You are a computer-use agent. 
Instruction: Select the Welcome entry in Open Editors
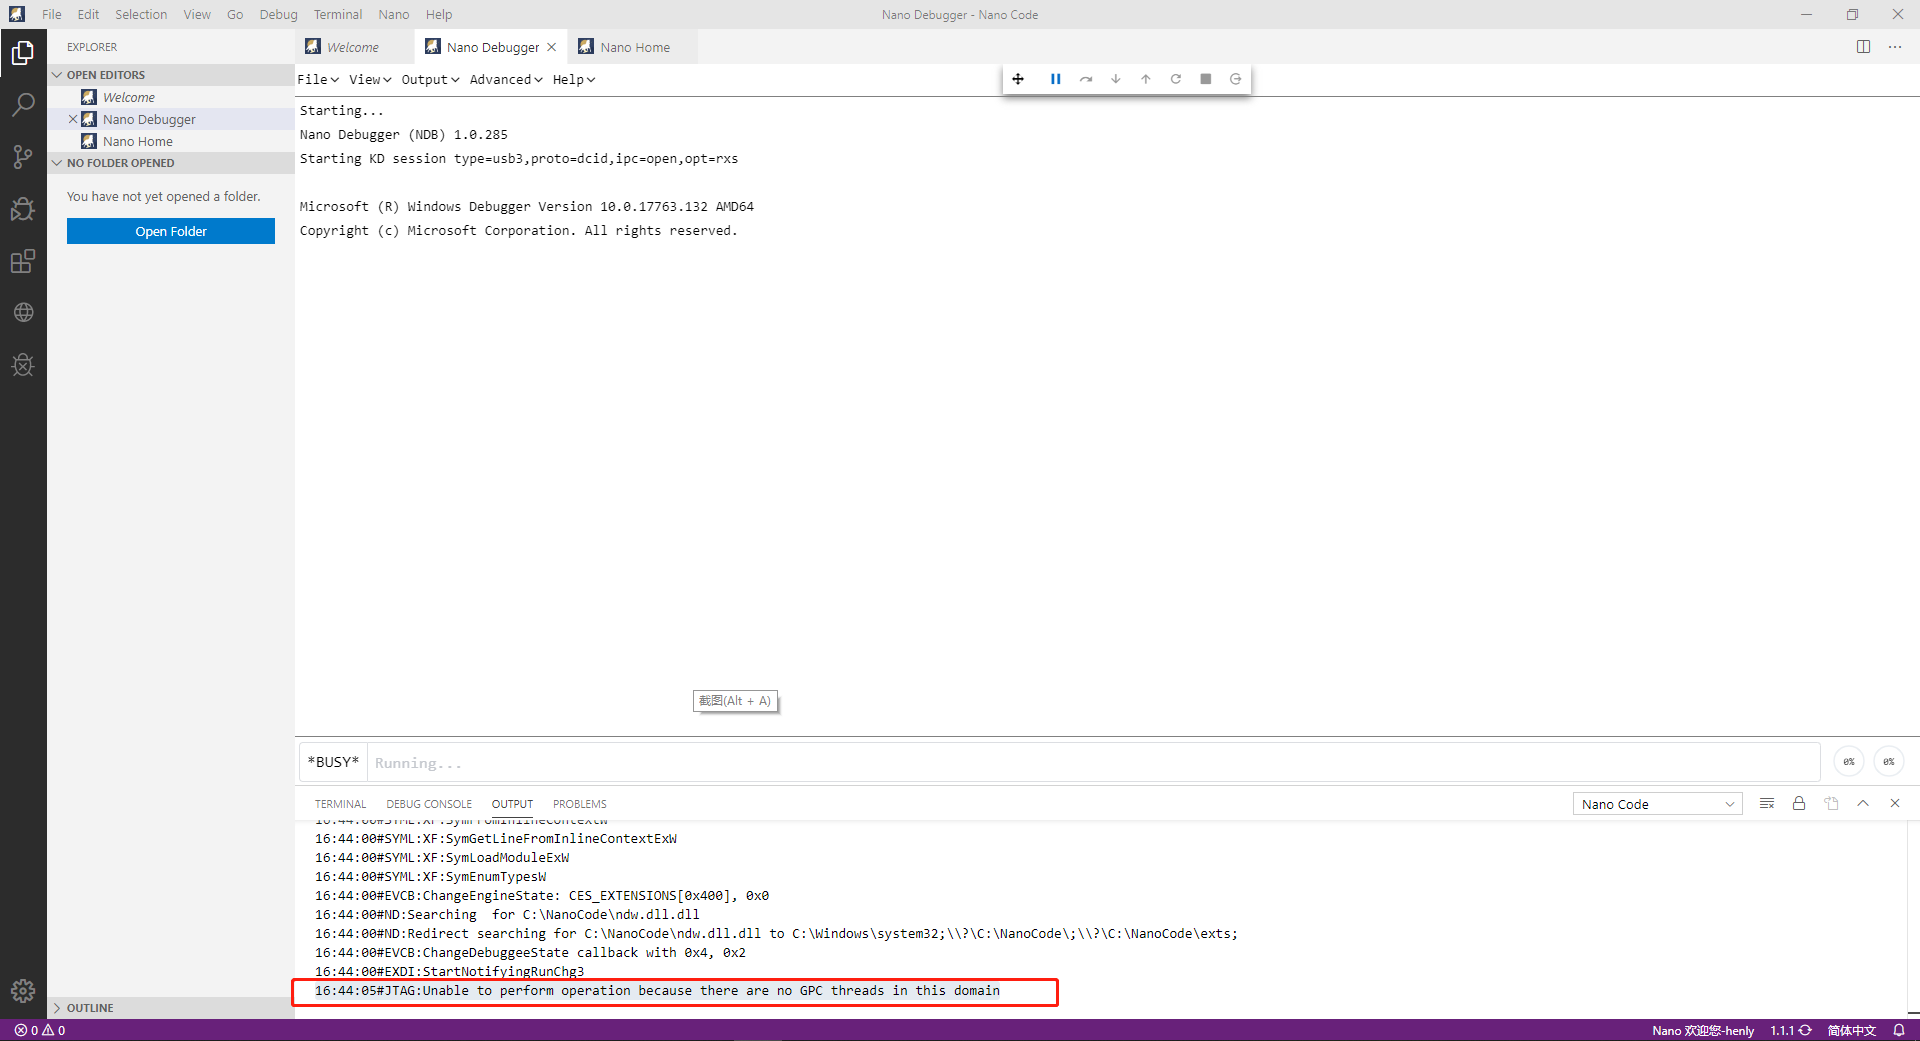[x=129, y=97]
